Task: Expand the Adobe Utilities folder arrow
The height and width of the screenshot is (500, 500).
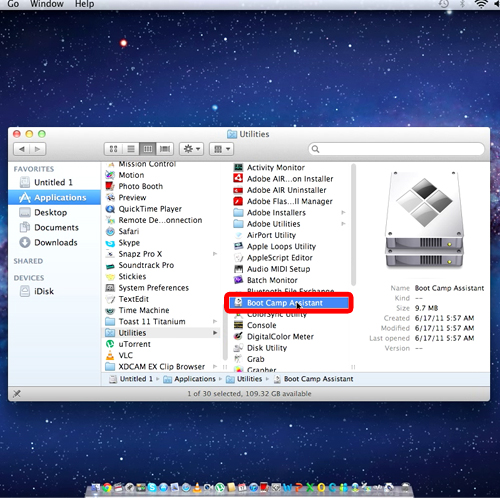Action: coord(343,224)
